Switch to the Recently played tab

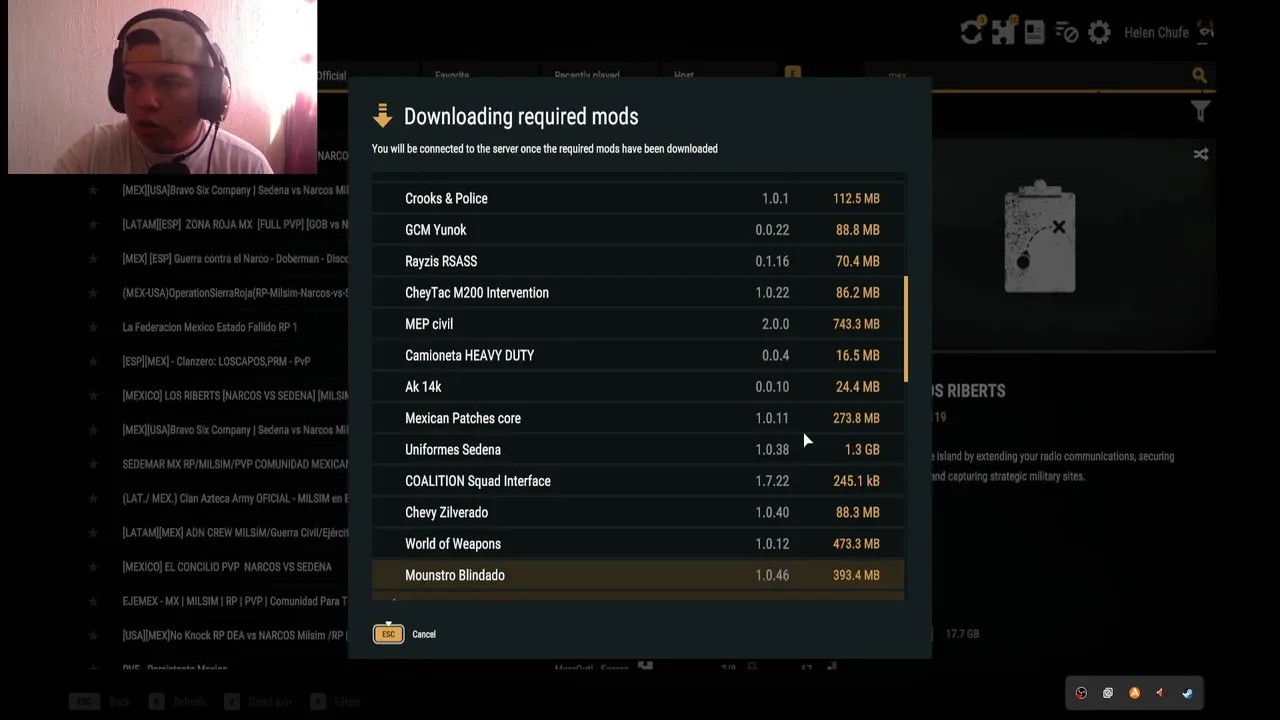pos(587,75)
